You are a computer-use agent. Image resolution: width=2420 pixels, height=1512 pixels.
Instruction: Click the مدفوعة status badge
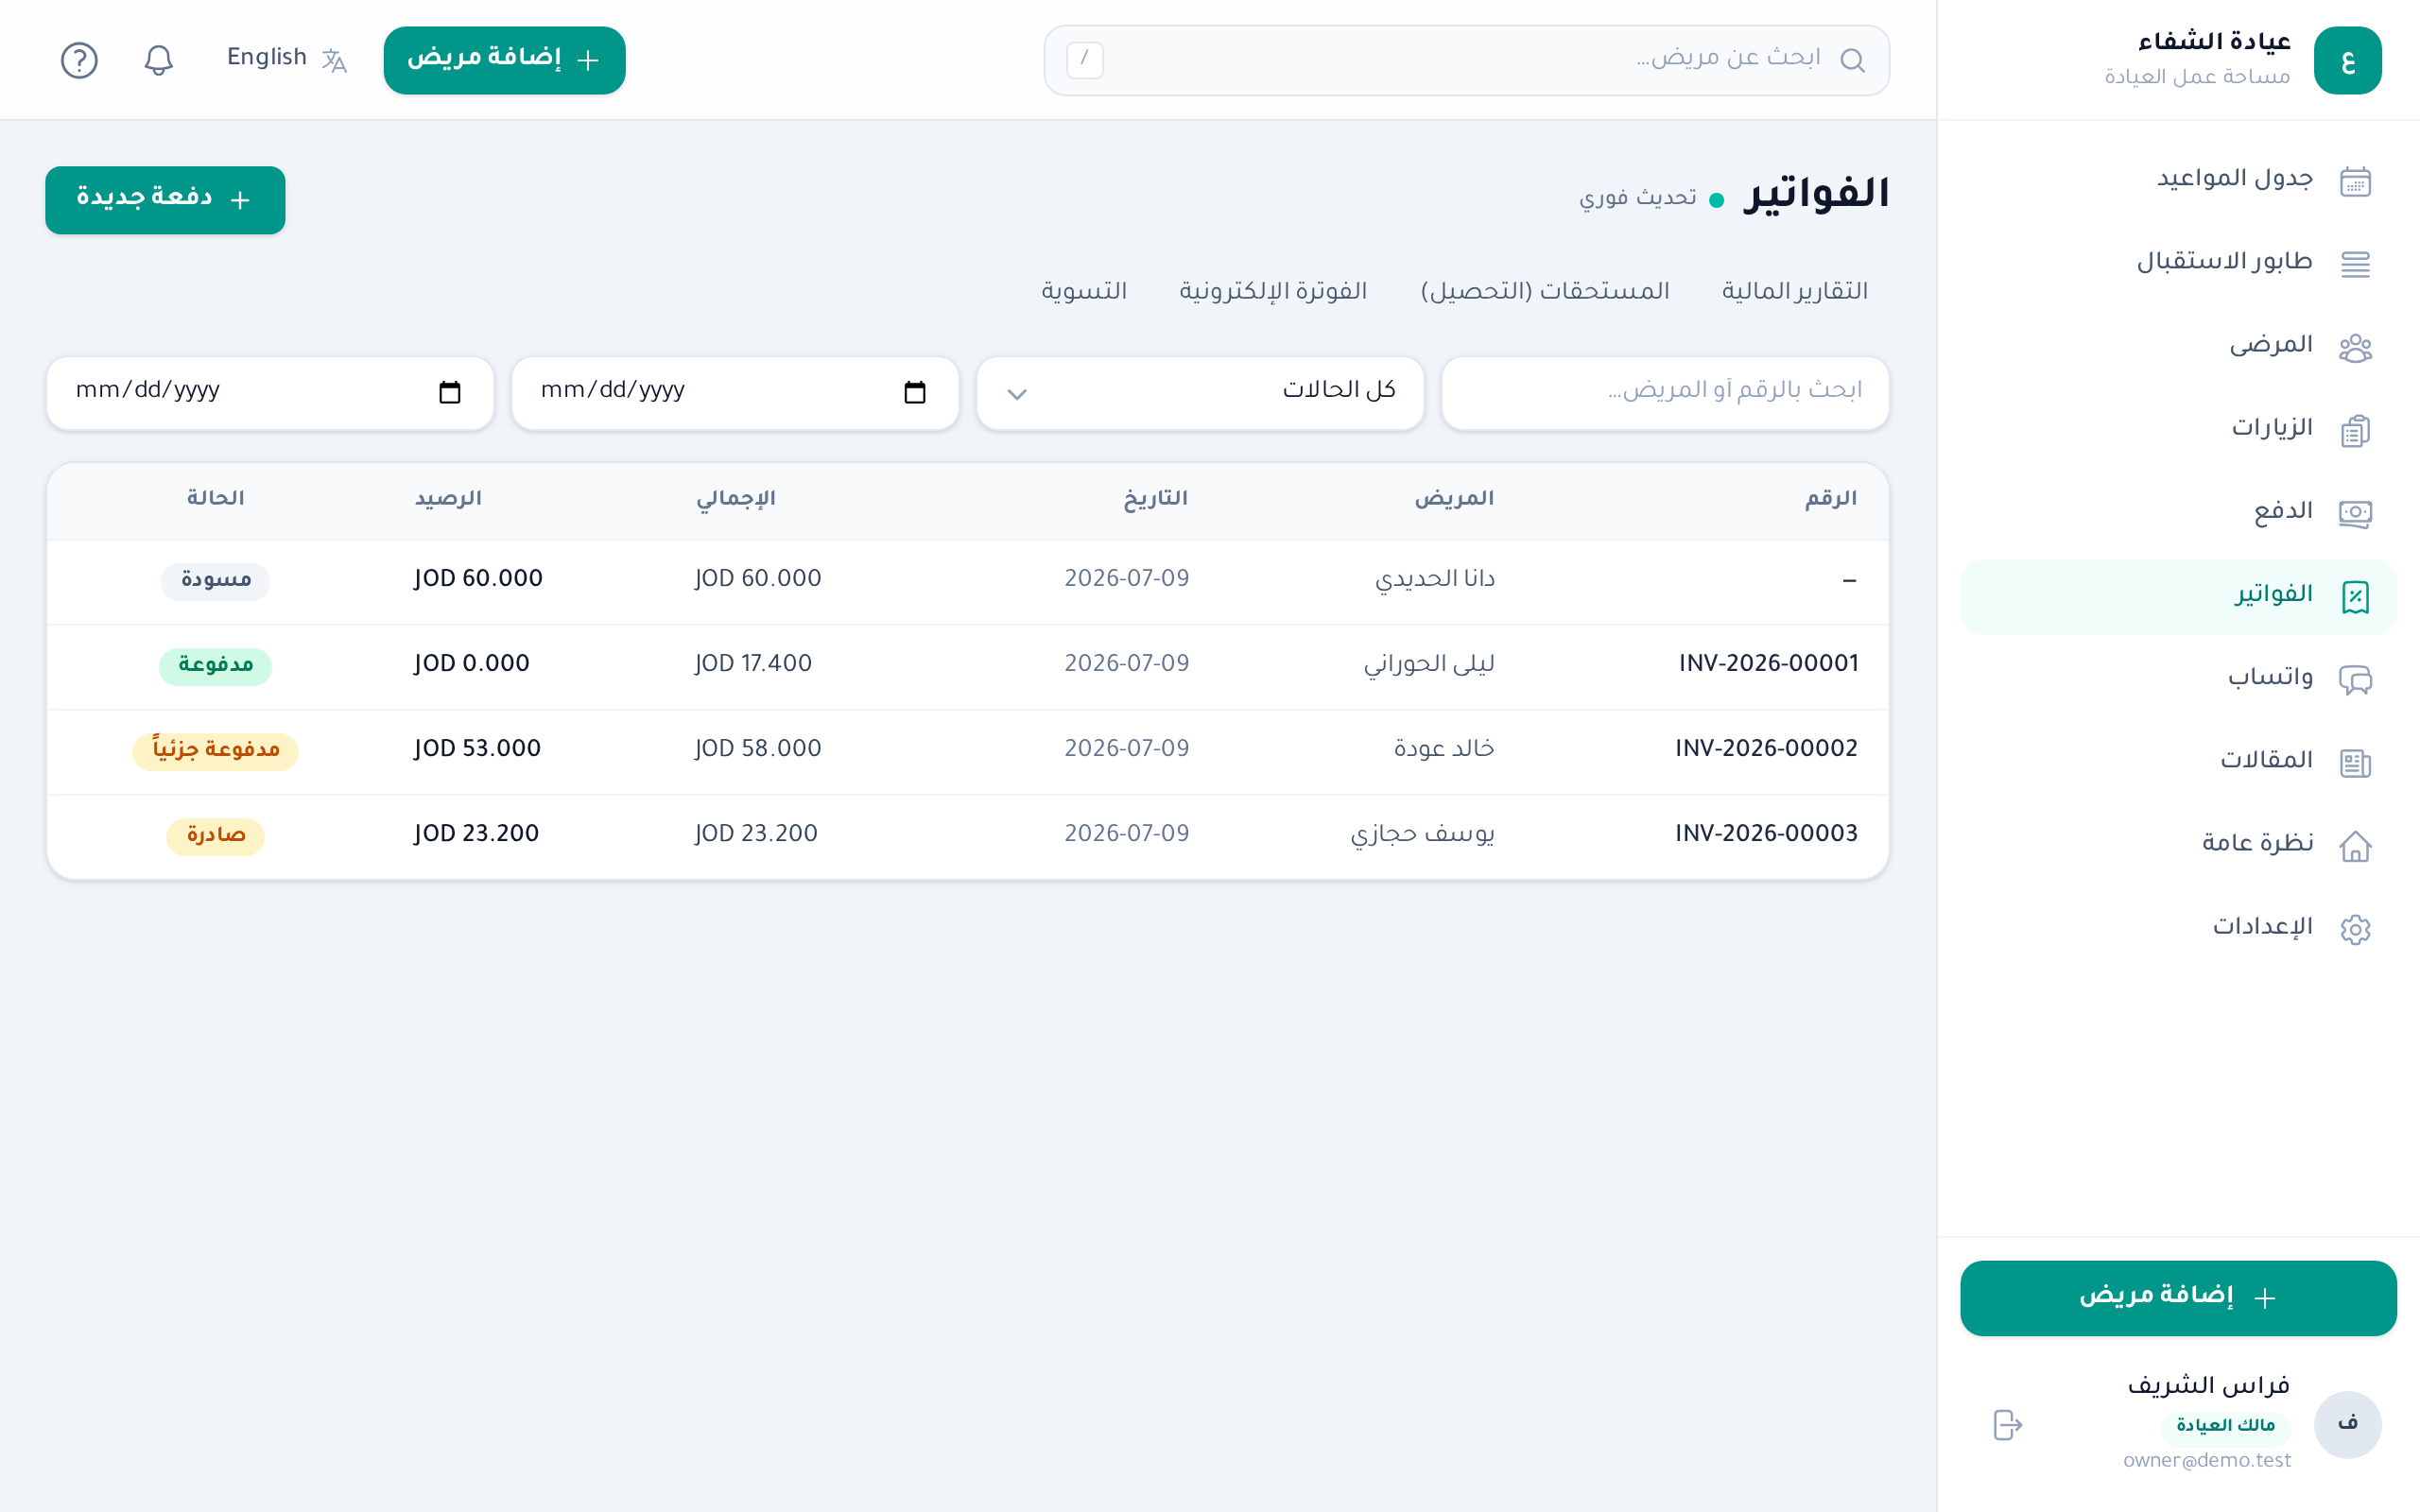215,666
